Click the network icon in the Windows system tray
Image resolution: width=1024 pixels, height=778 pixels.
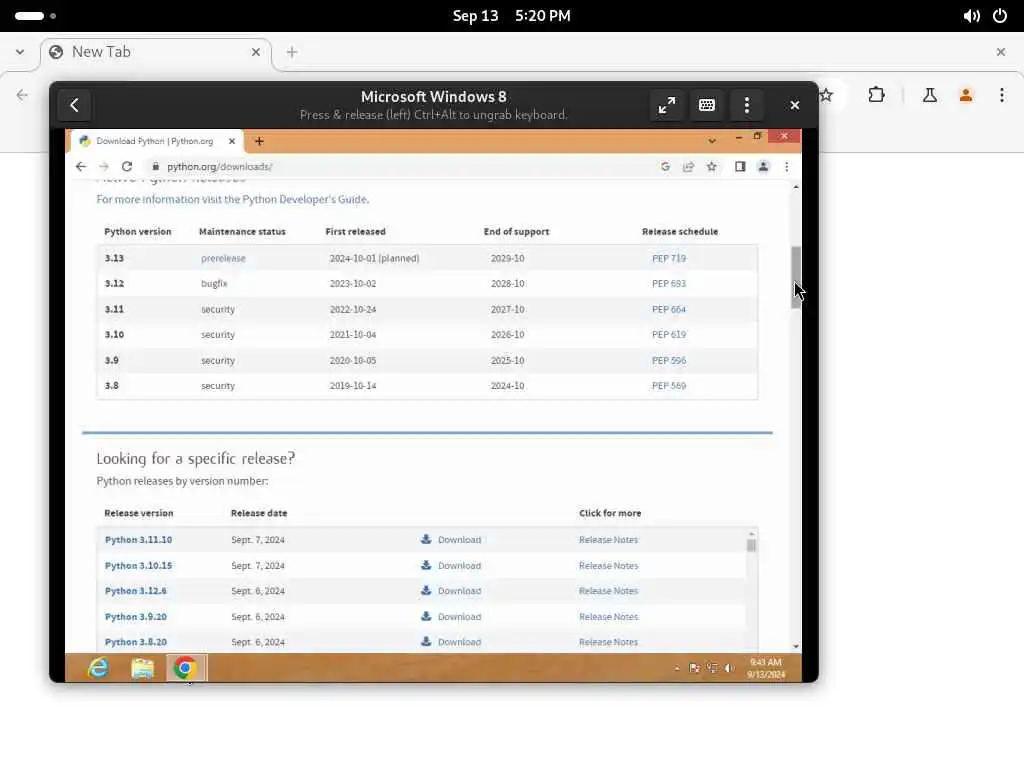click(712, 668)
